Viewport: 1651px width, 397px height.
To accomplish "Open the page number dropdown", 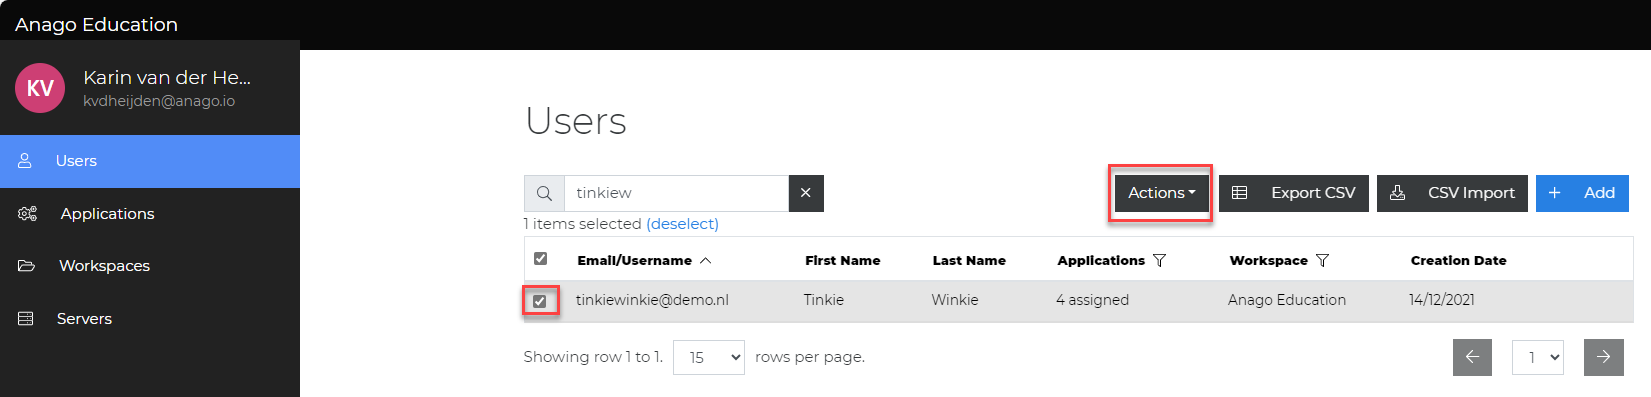I will coord(1538,357).
